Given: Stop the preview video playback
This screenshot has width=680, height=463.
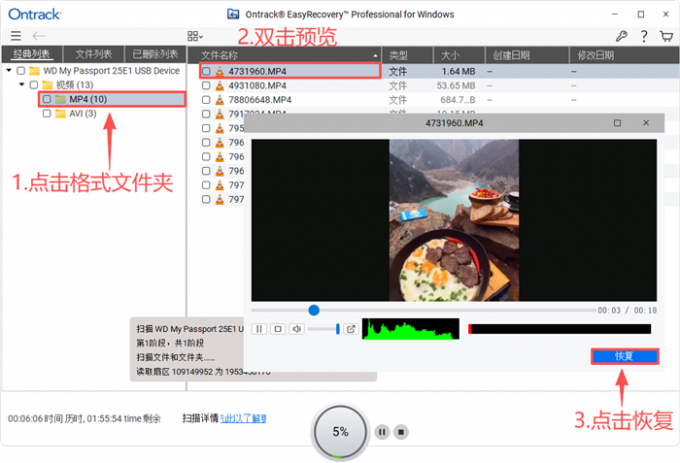Looking at the screenshot, I should point(278,329).
